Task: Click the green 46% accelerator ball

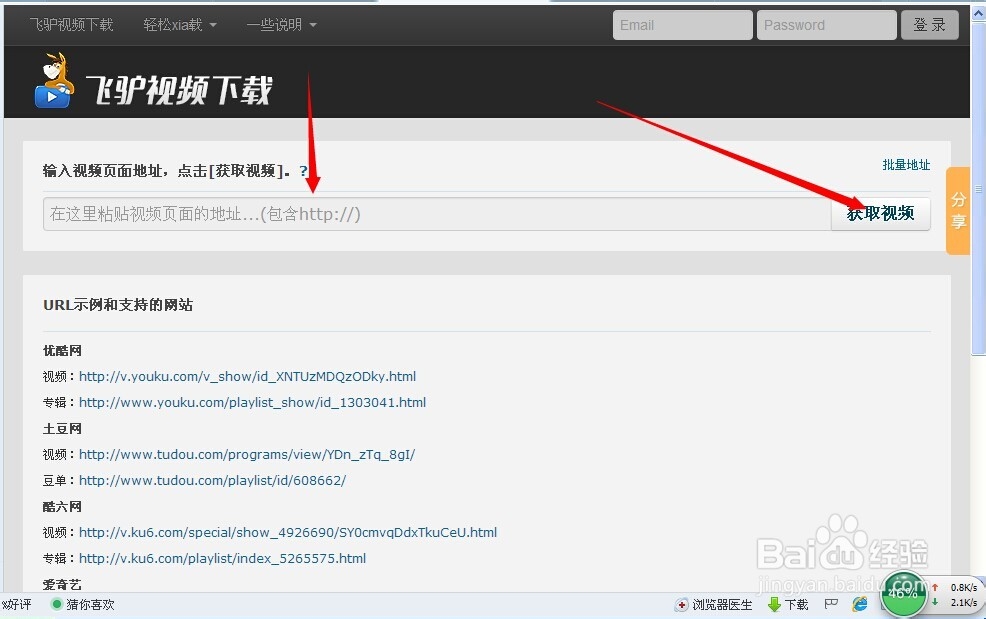Action: [904, 593]
